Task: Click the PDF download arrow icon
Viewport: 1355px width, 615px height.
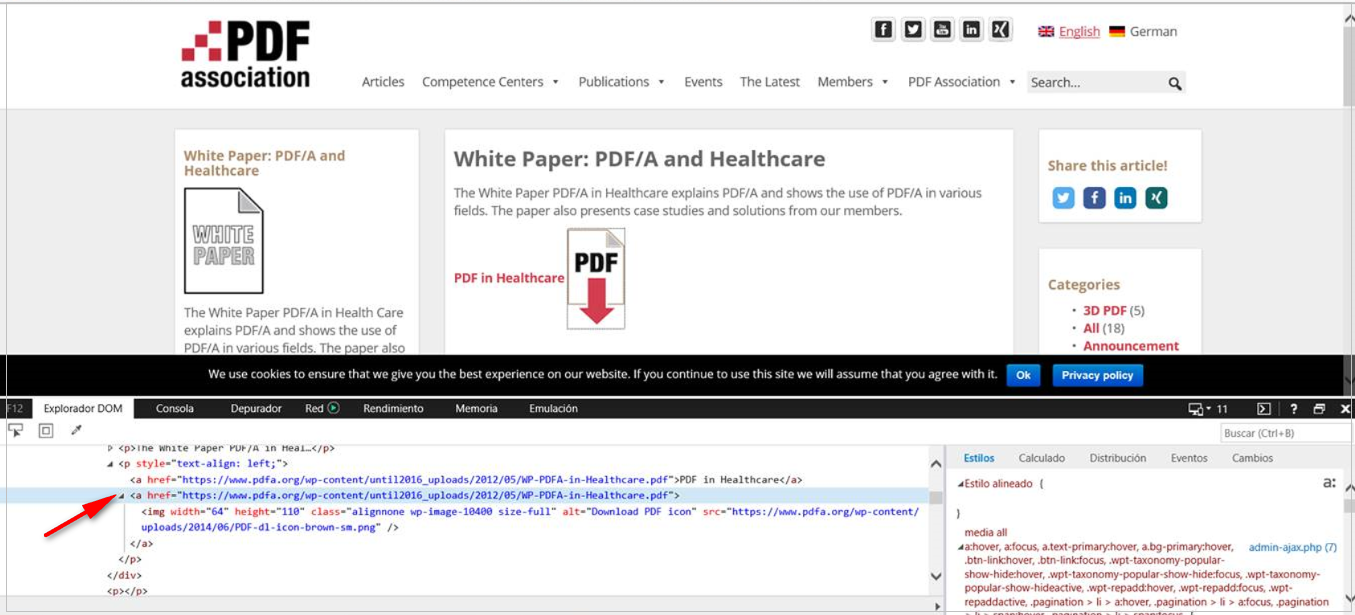Action: click(596, 279)
